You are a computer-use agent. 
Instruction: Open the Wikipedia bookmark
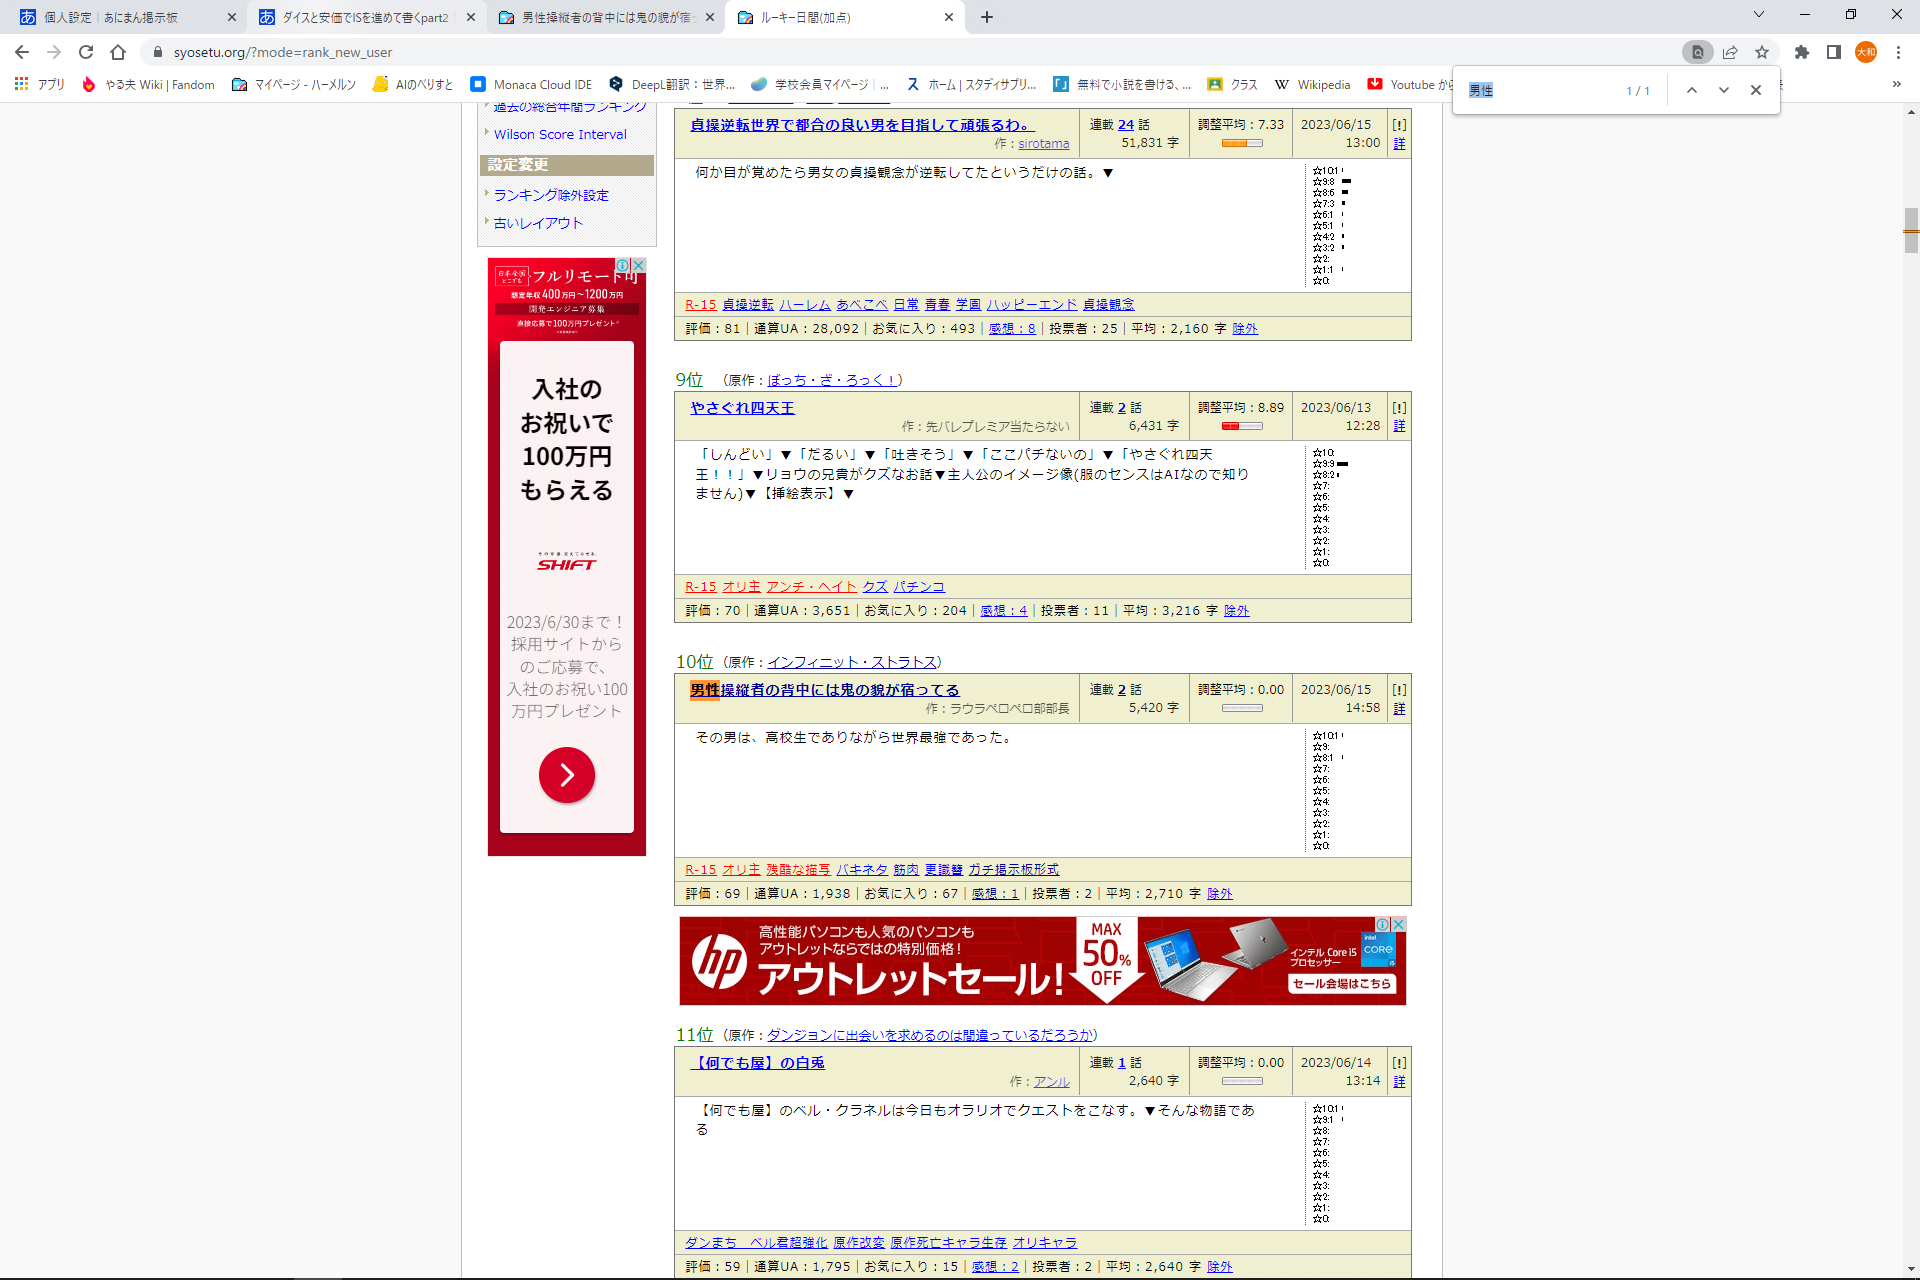1312,84
